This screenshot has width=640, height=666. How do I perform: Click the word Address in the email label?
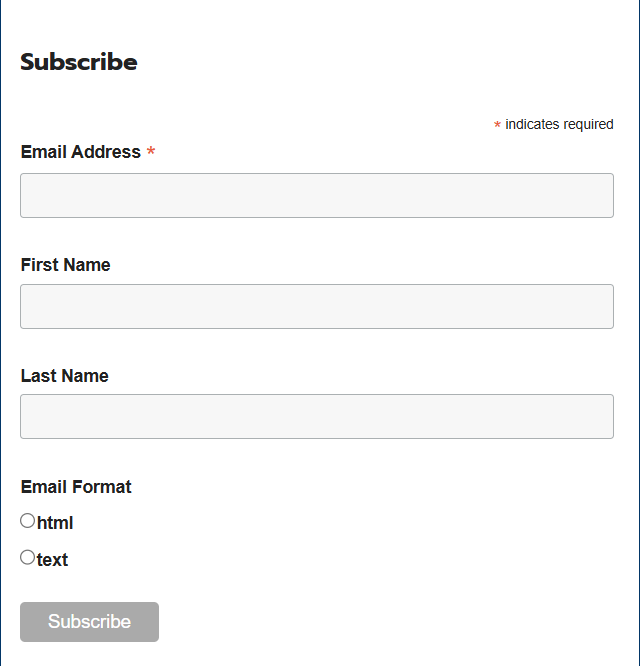click(107, 152)
